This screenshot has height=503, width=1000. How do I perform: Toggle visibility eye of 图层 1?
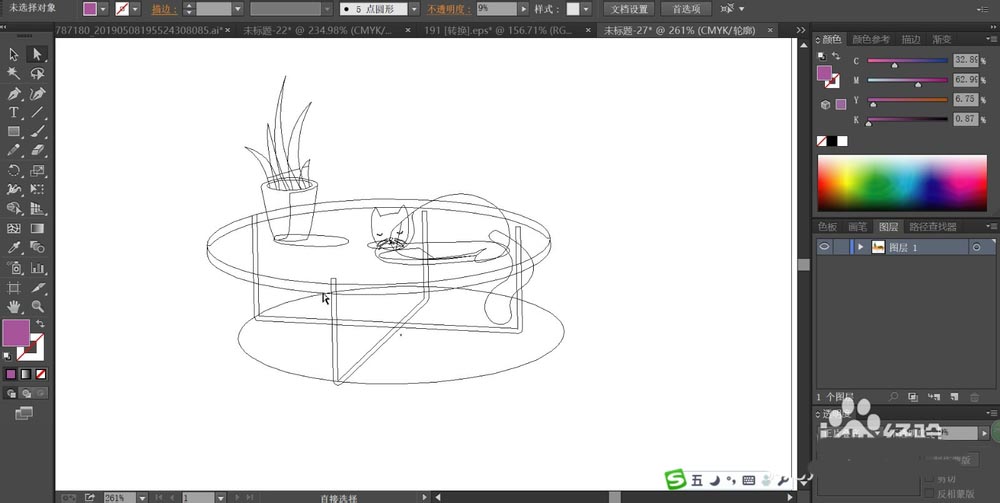pyautogui.click(x=825, y=247)
